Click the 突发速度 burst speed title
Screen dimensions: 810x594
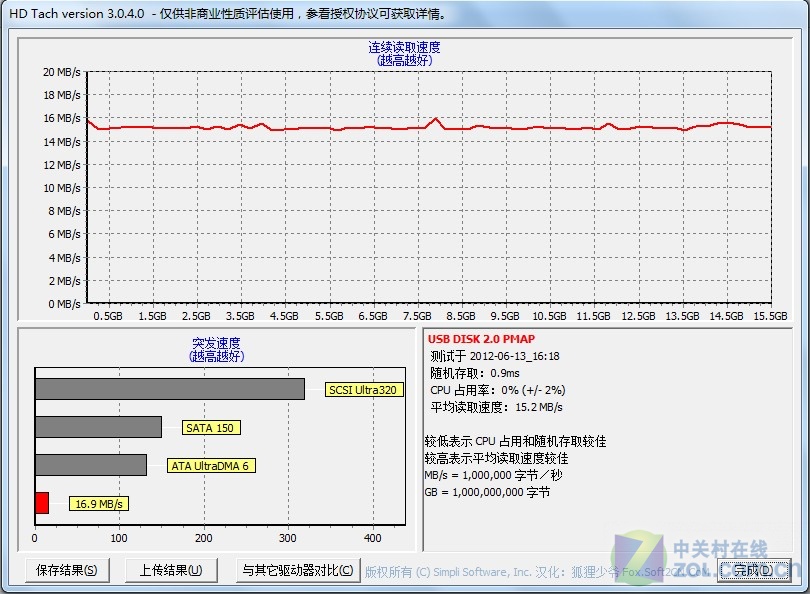tap(216, 343)
